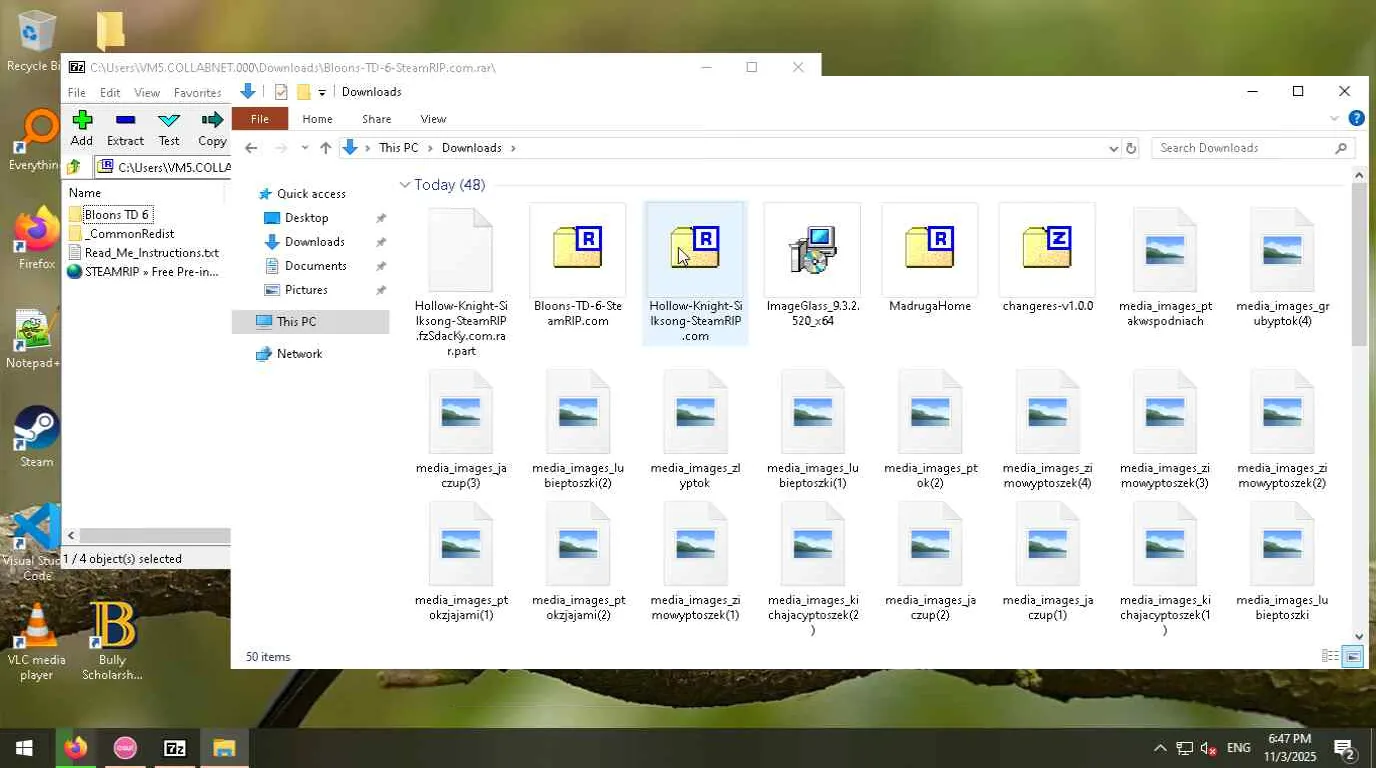Open Quick access in navigation pane
Viewport: 1376px width, 768px height.
click(x=311, y=194)
